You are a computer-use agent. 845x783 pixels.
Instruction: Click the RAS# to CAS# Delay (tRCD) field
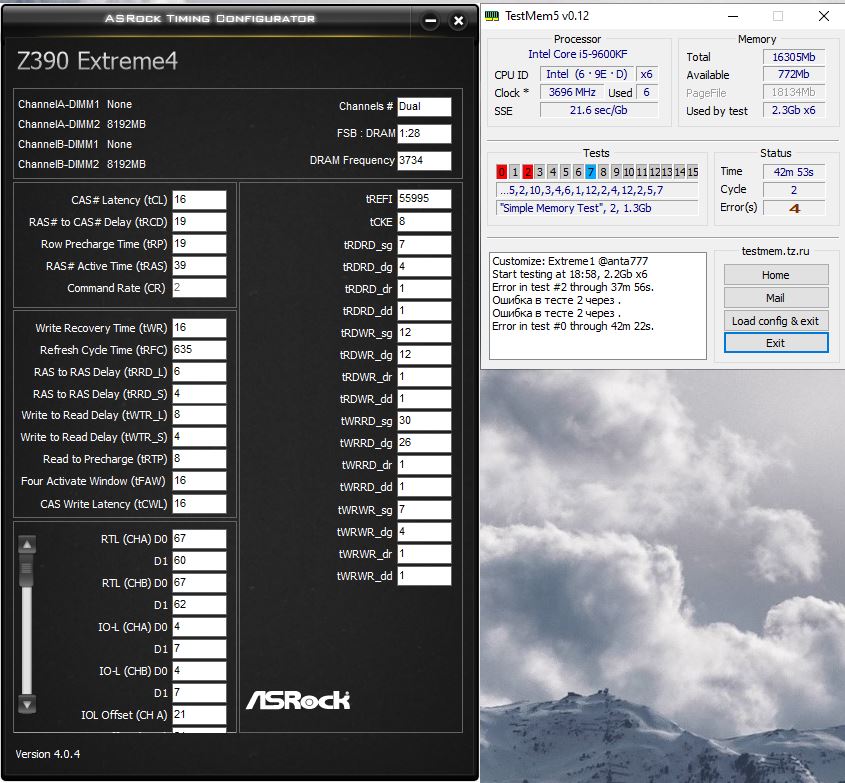[199, 221]
